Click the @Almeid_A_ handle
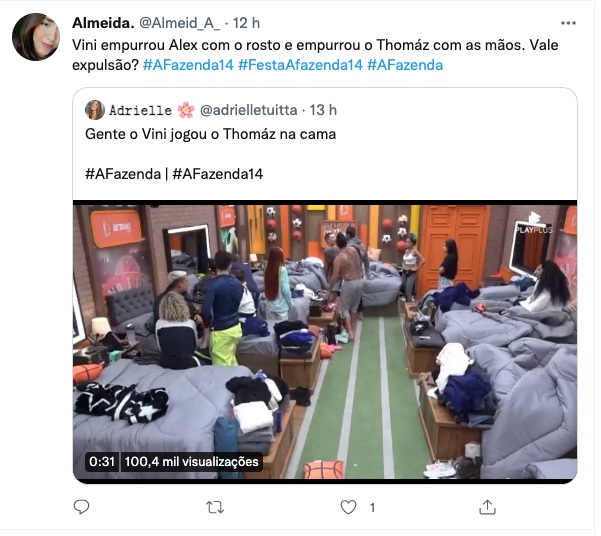Viewport: 601px width, 536px height. coord(181,23)
